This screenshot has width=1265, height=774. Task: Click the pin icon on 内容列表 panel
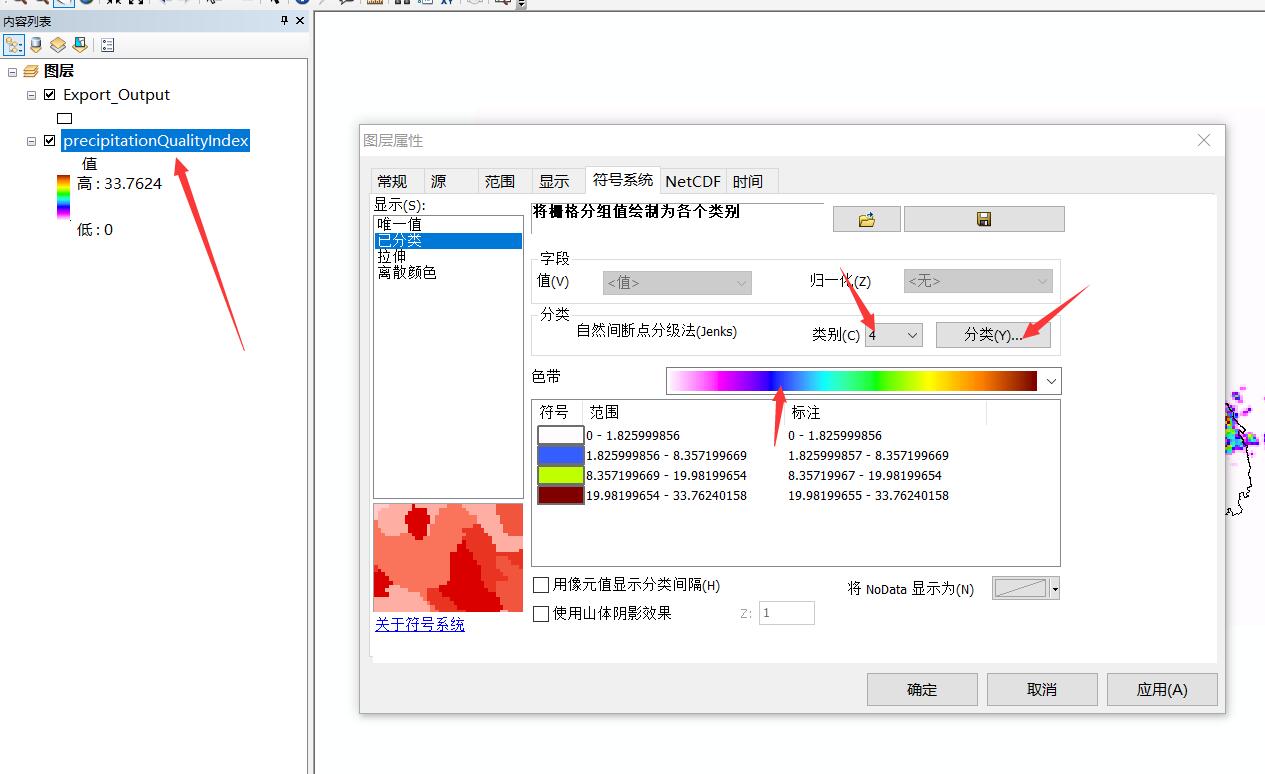click(x=283, y=21)
